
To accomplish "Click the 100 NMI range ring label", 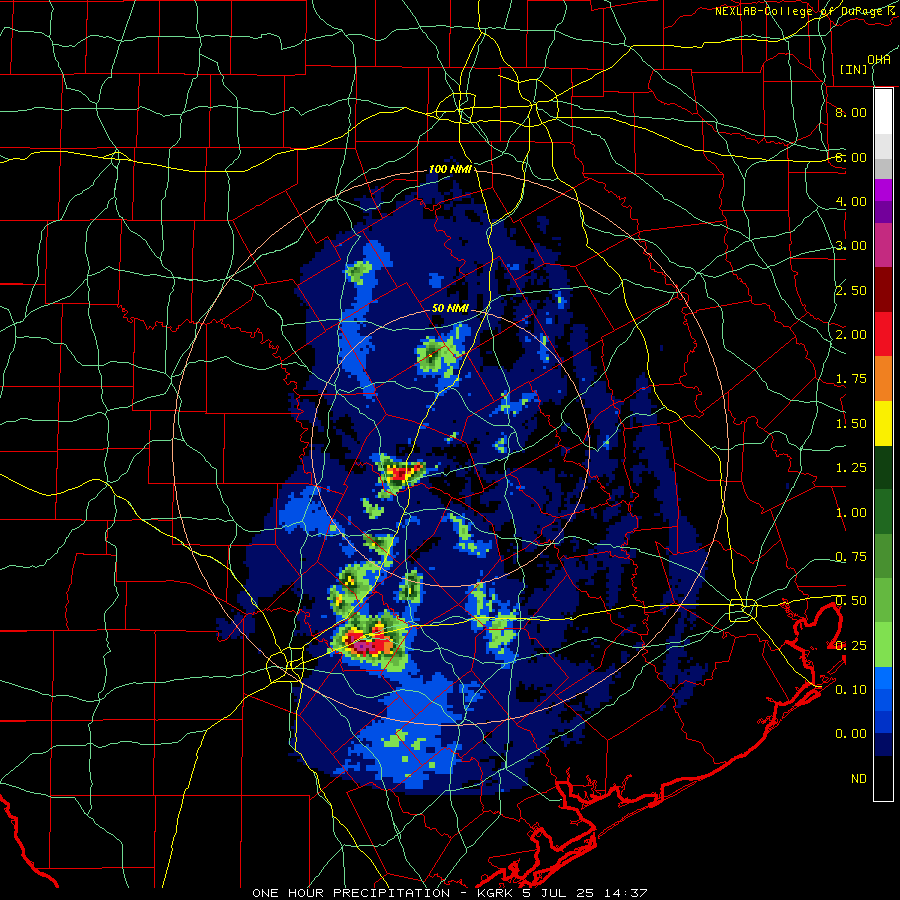I will 450,169.
